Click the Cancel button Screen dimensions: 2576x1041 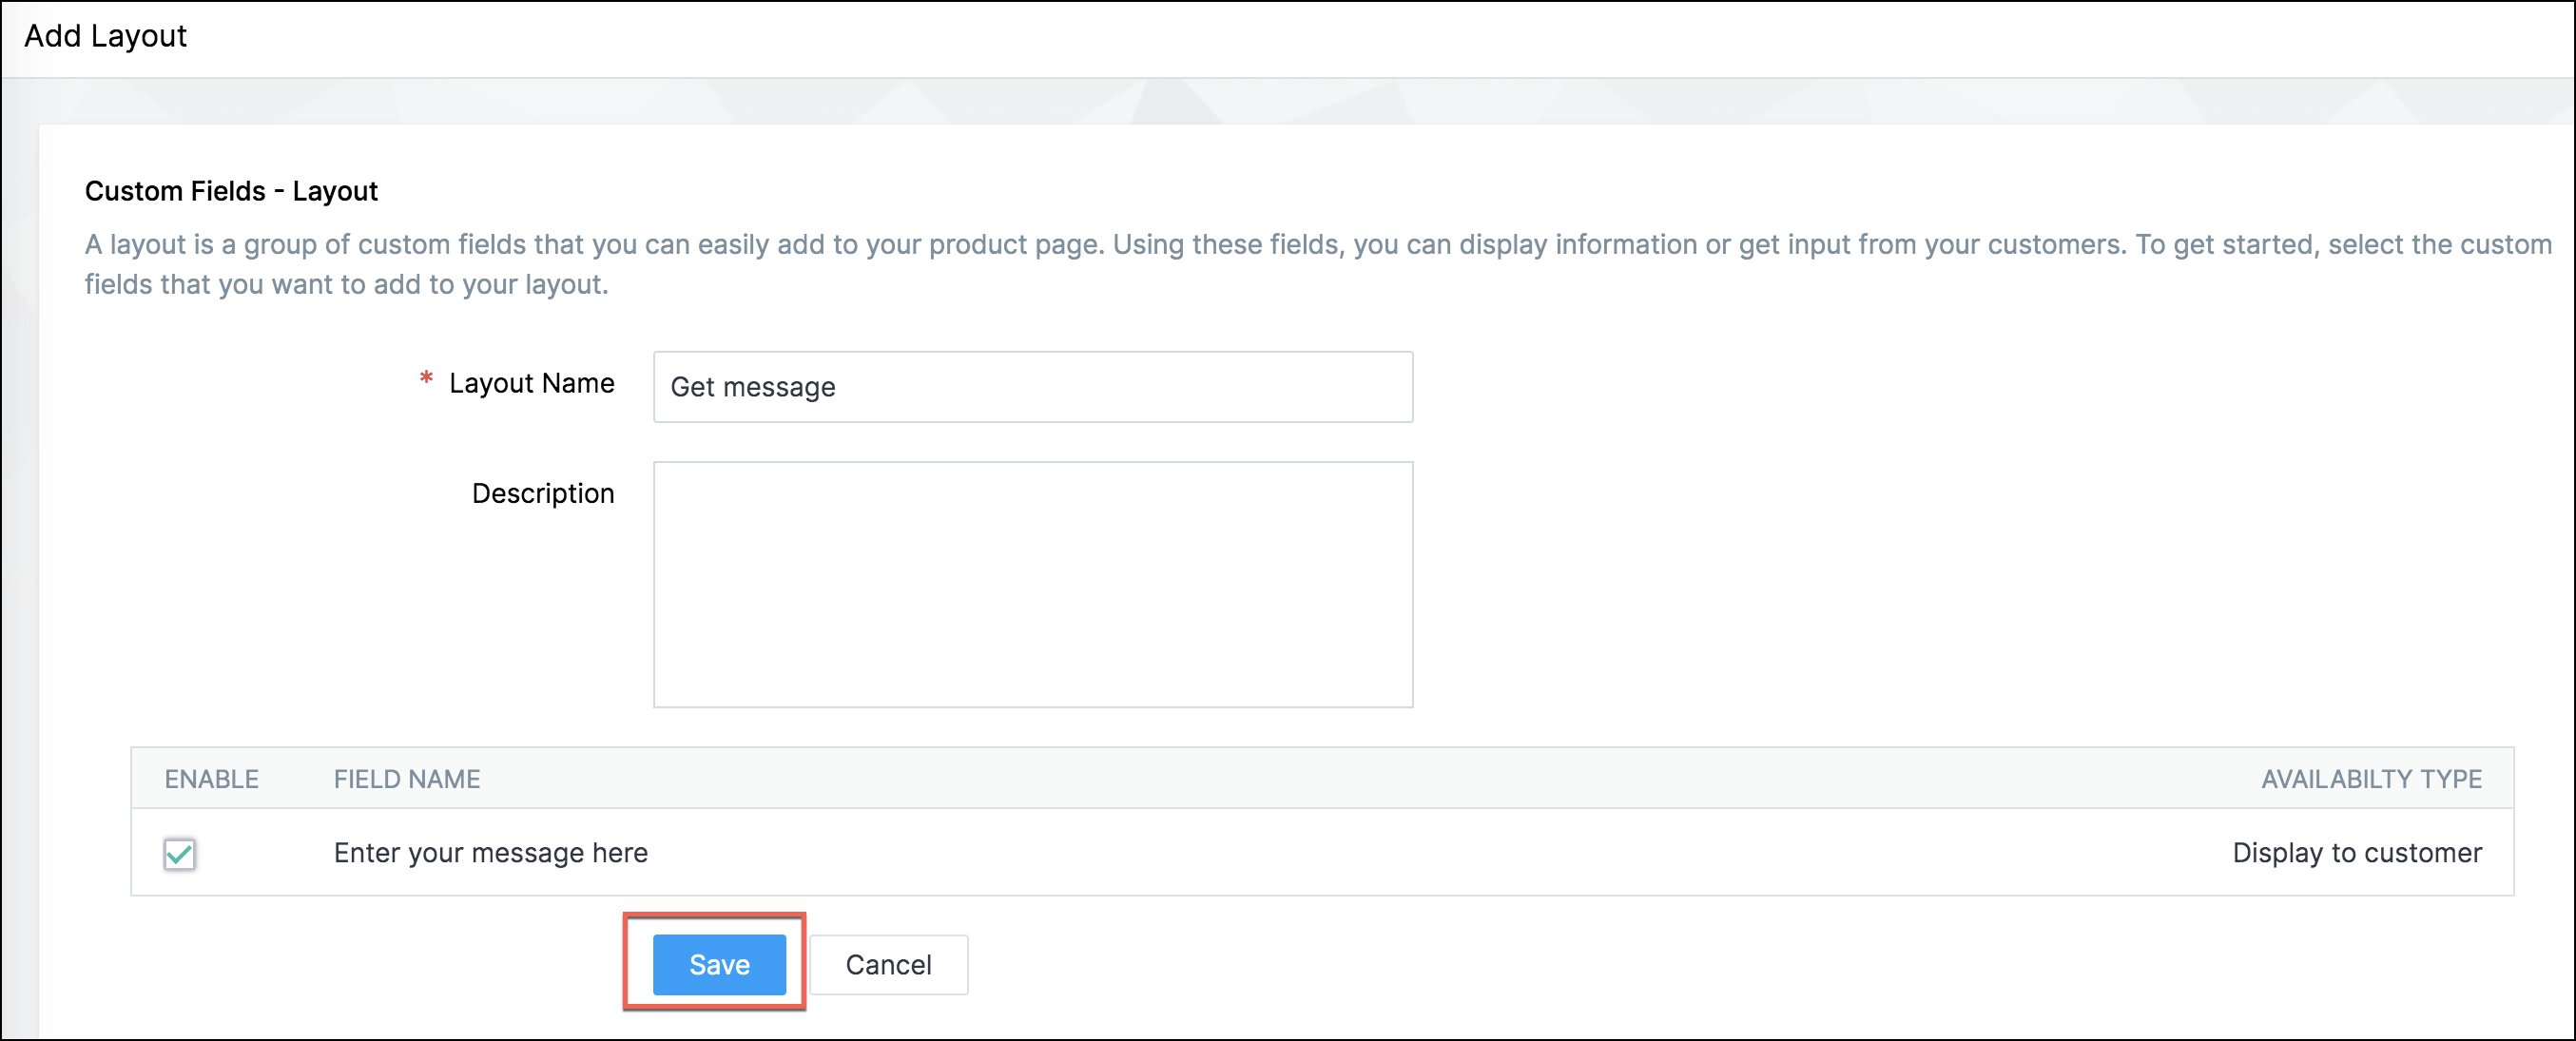(887, 964)
